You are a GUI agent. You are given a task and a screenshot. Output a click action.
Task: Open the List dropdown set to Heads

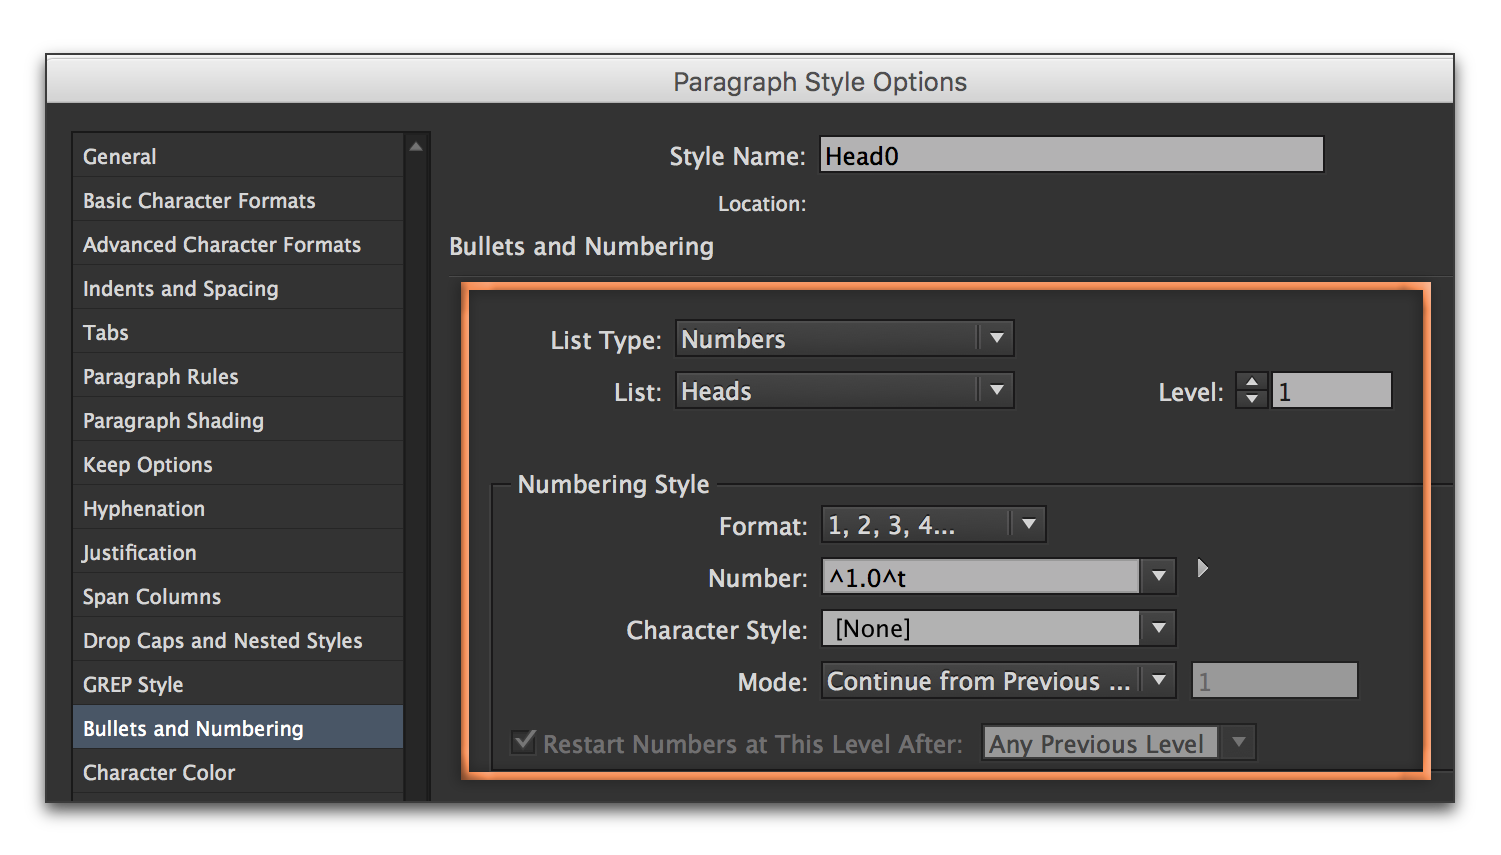pos(996,390)
